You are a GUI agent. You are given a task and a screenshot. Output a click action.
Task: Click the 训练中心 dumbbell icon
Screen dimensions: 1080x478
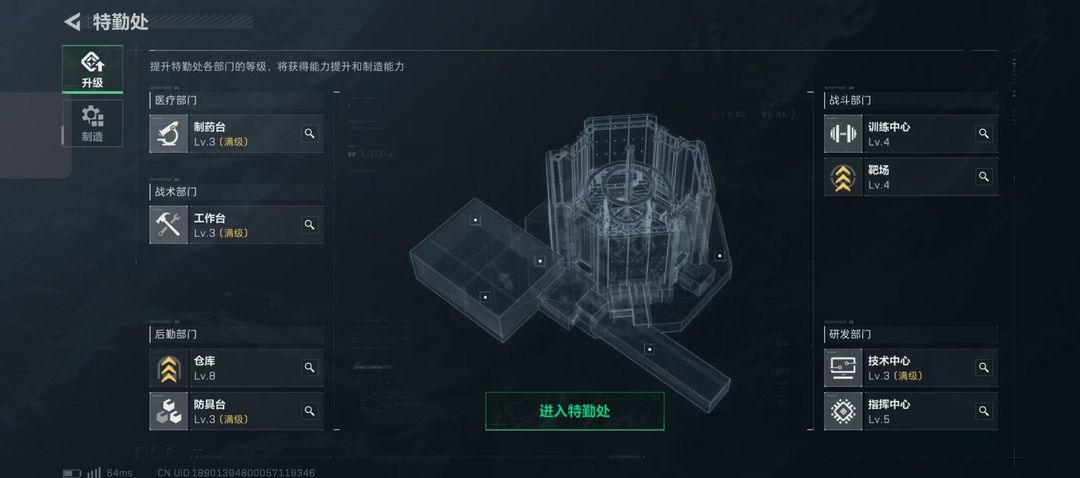point(843,134)
